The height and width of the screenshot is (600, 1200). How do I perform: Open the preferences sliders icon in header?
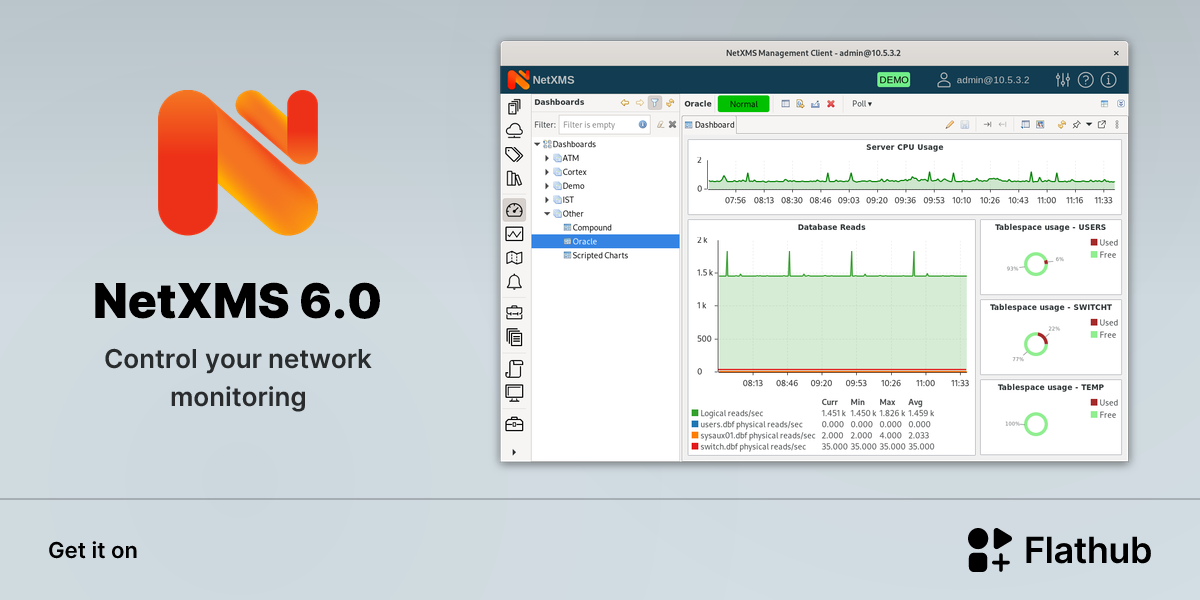(1063, 80)
